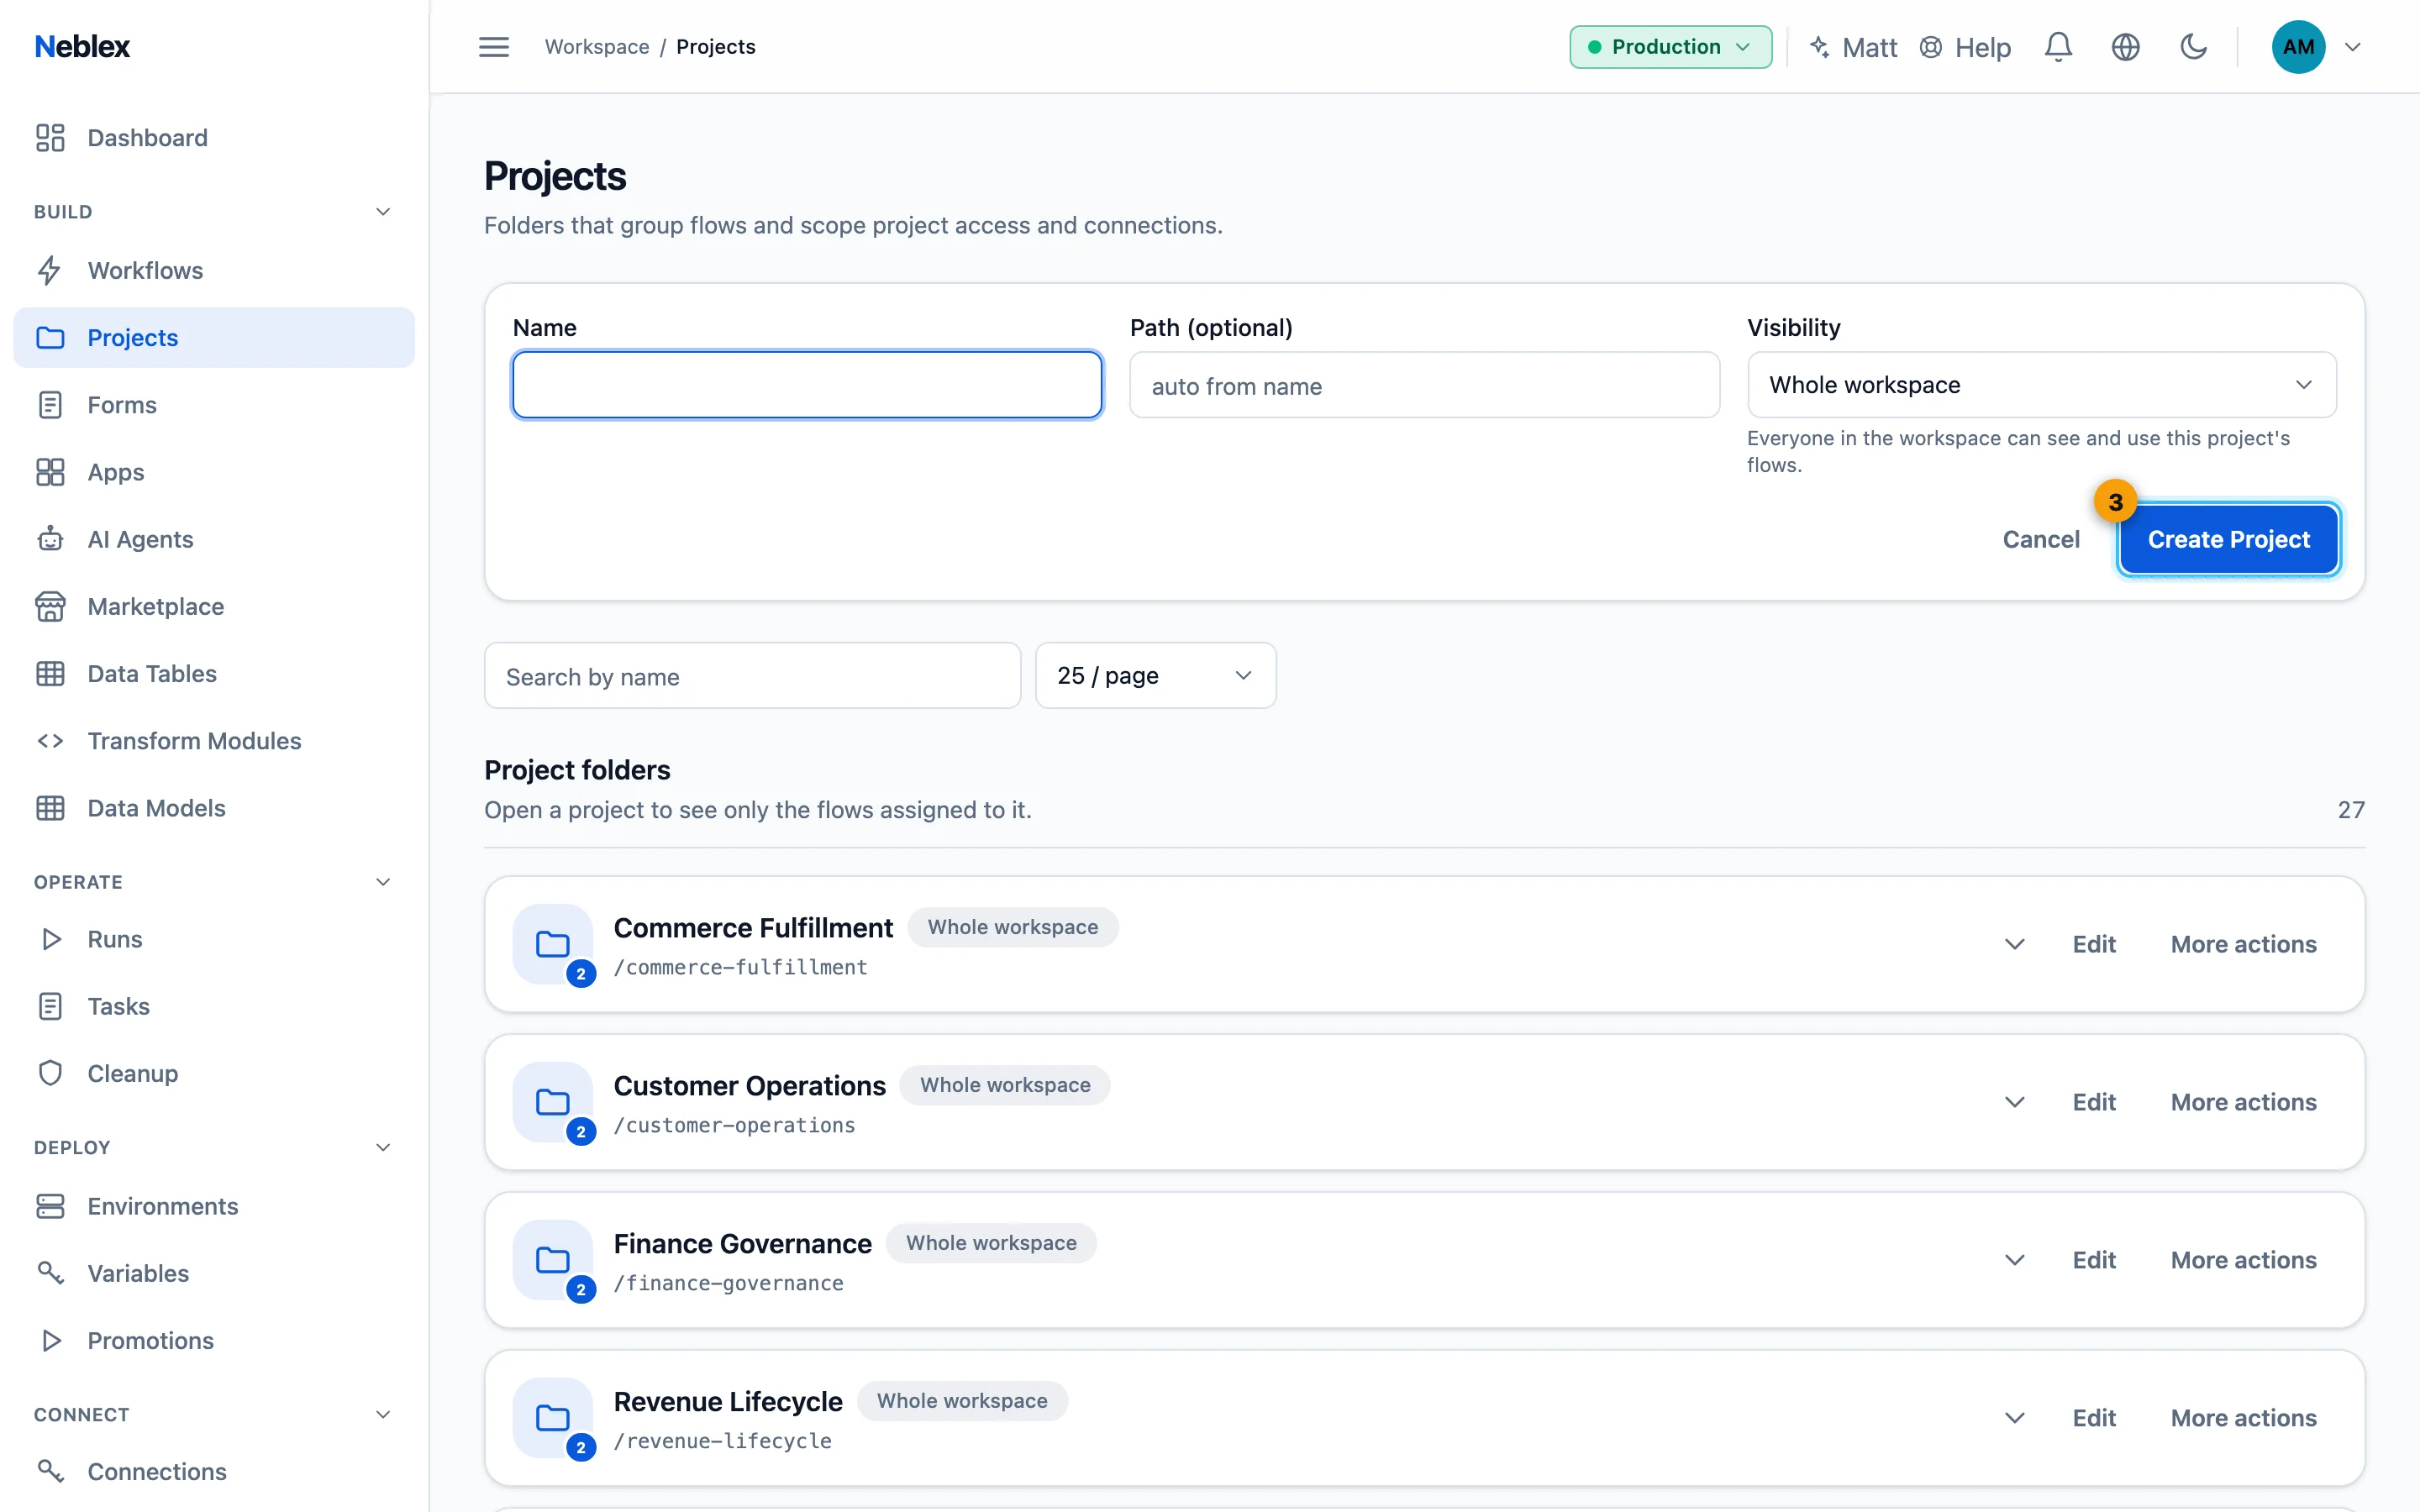Collapse the OPERATE sidebar section
2420x1512 pixels.
coord(382,882)
